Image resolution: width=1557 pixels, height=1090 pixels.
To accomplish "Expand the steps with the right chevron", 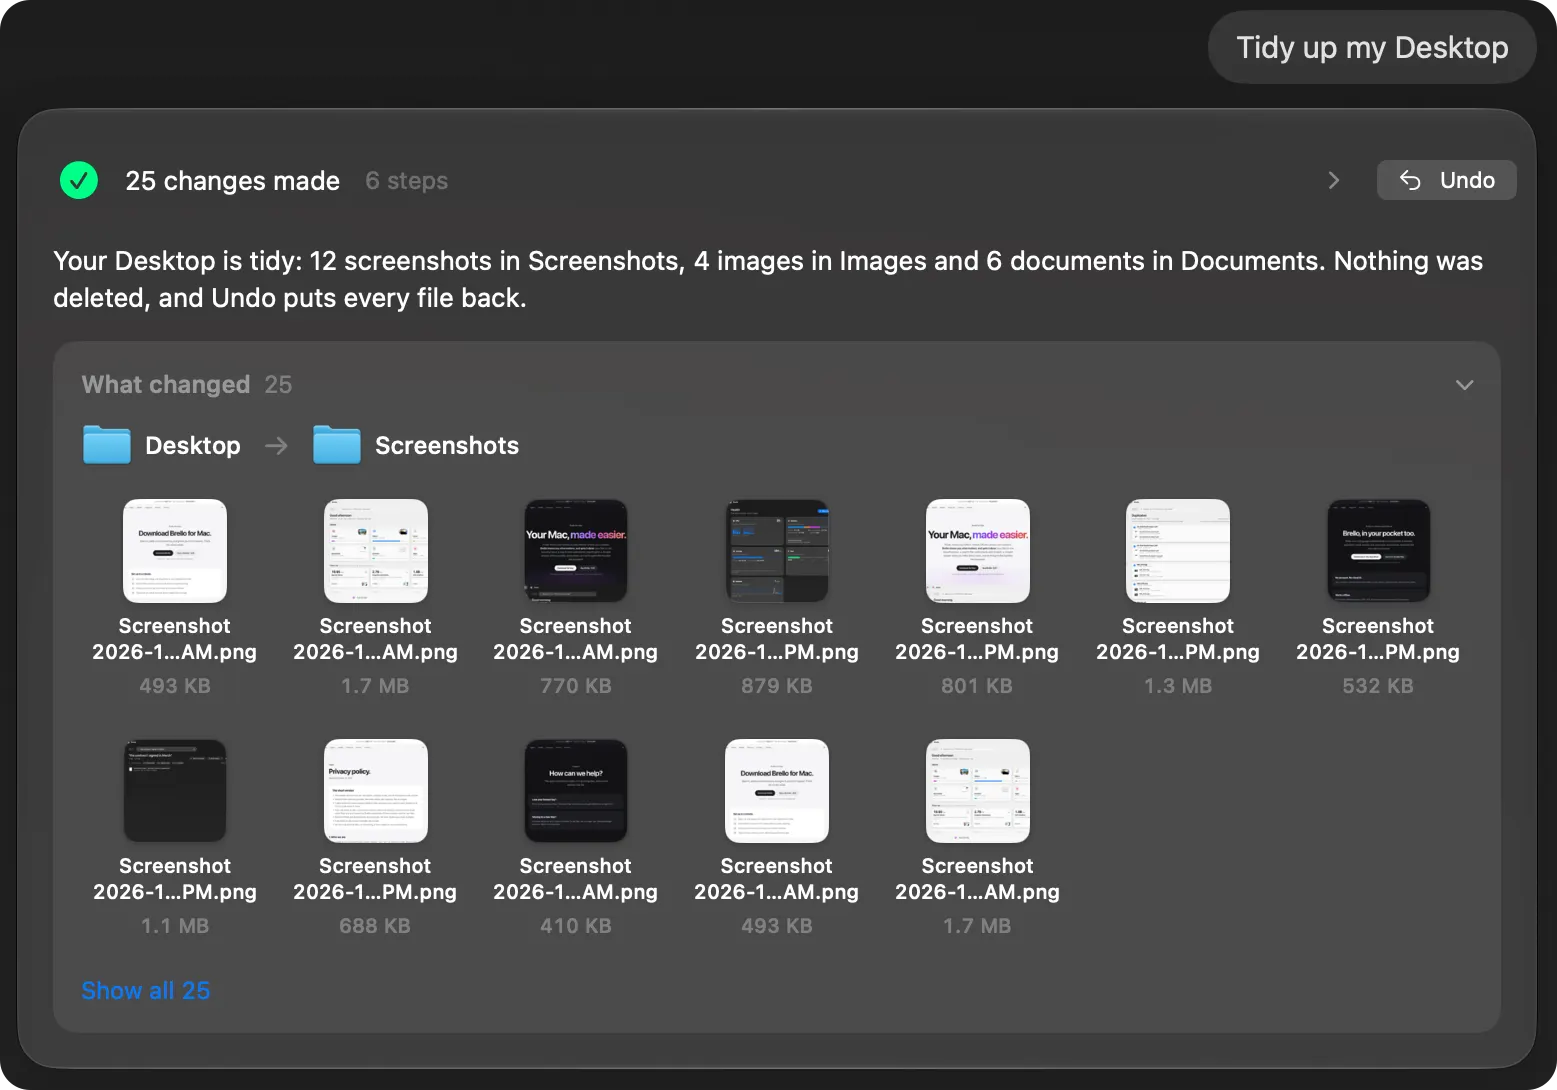I will [x=1333, y=180].
